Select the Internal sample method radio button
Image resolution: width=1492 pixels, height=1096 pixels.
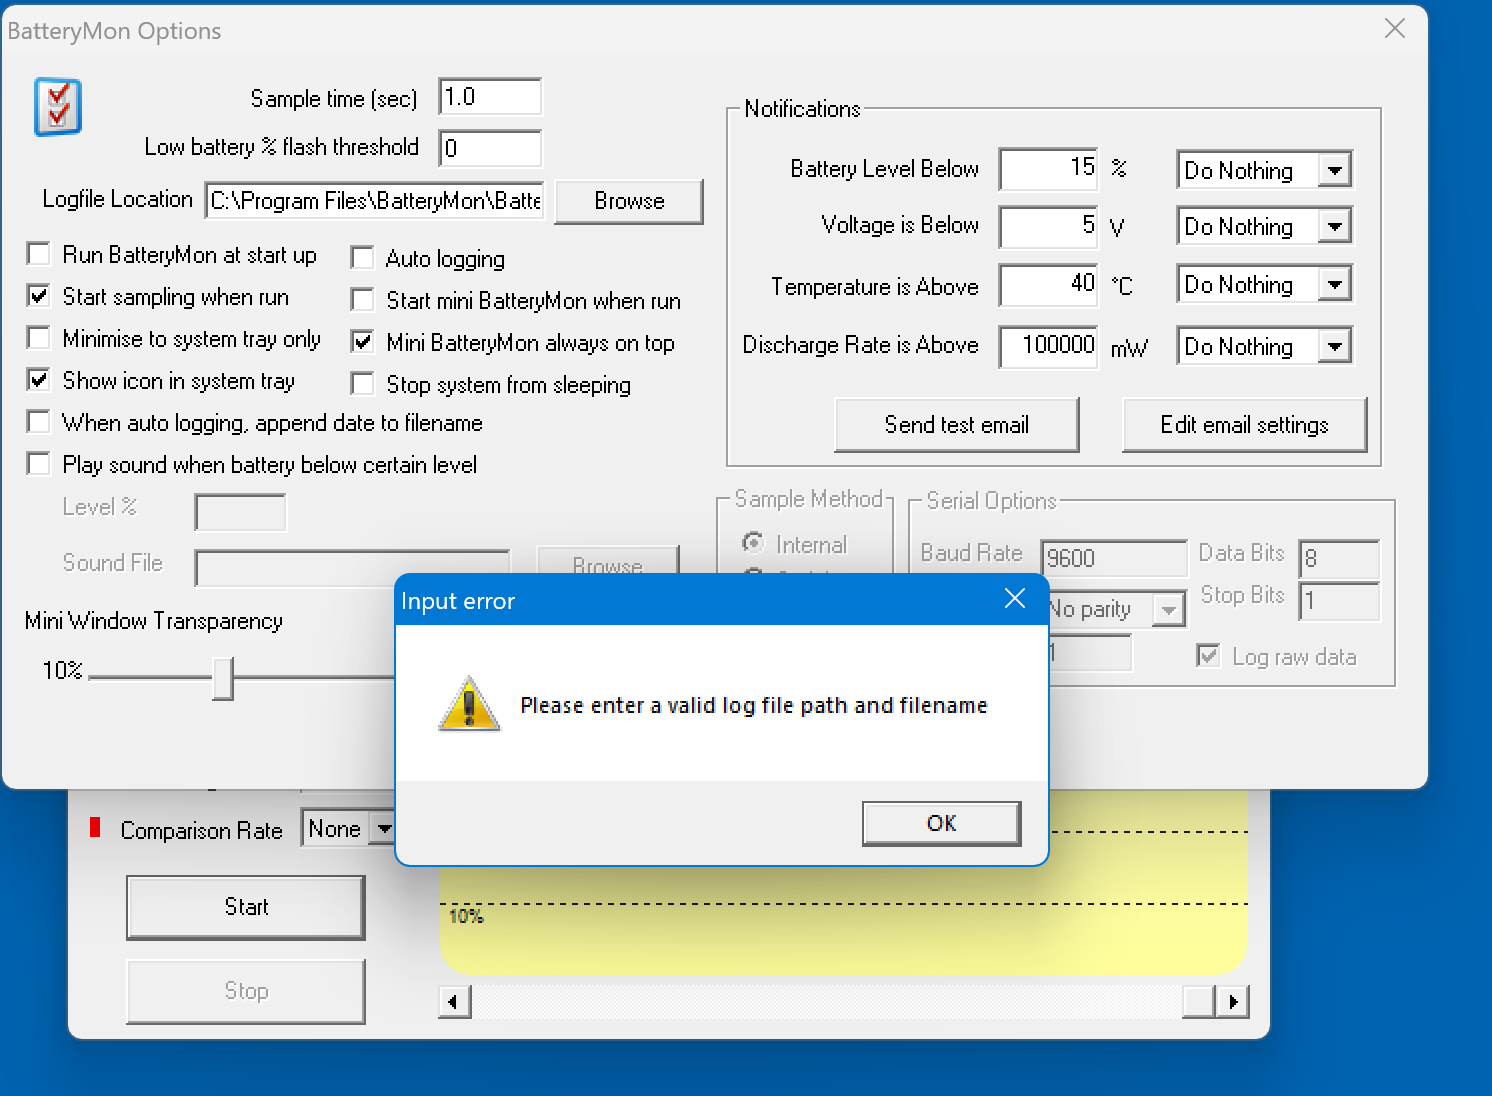(753, 543)
